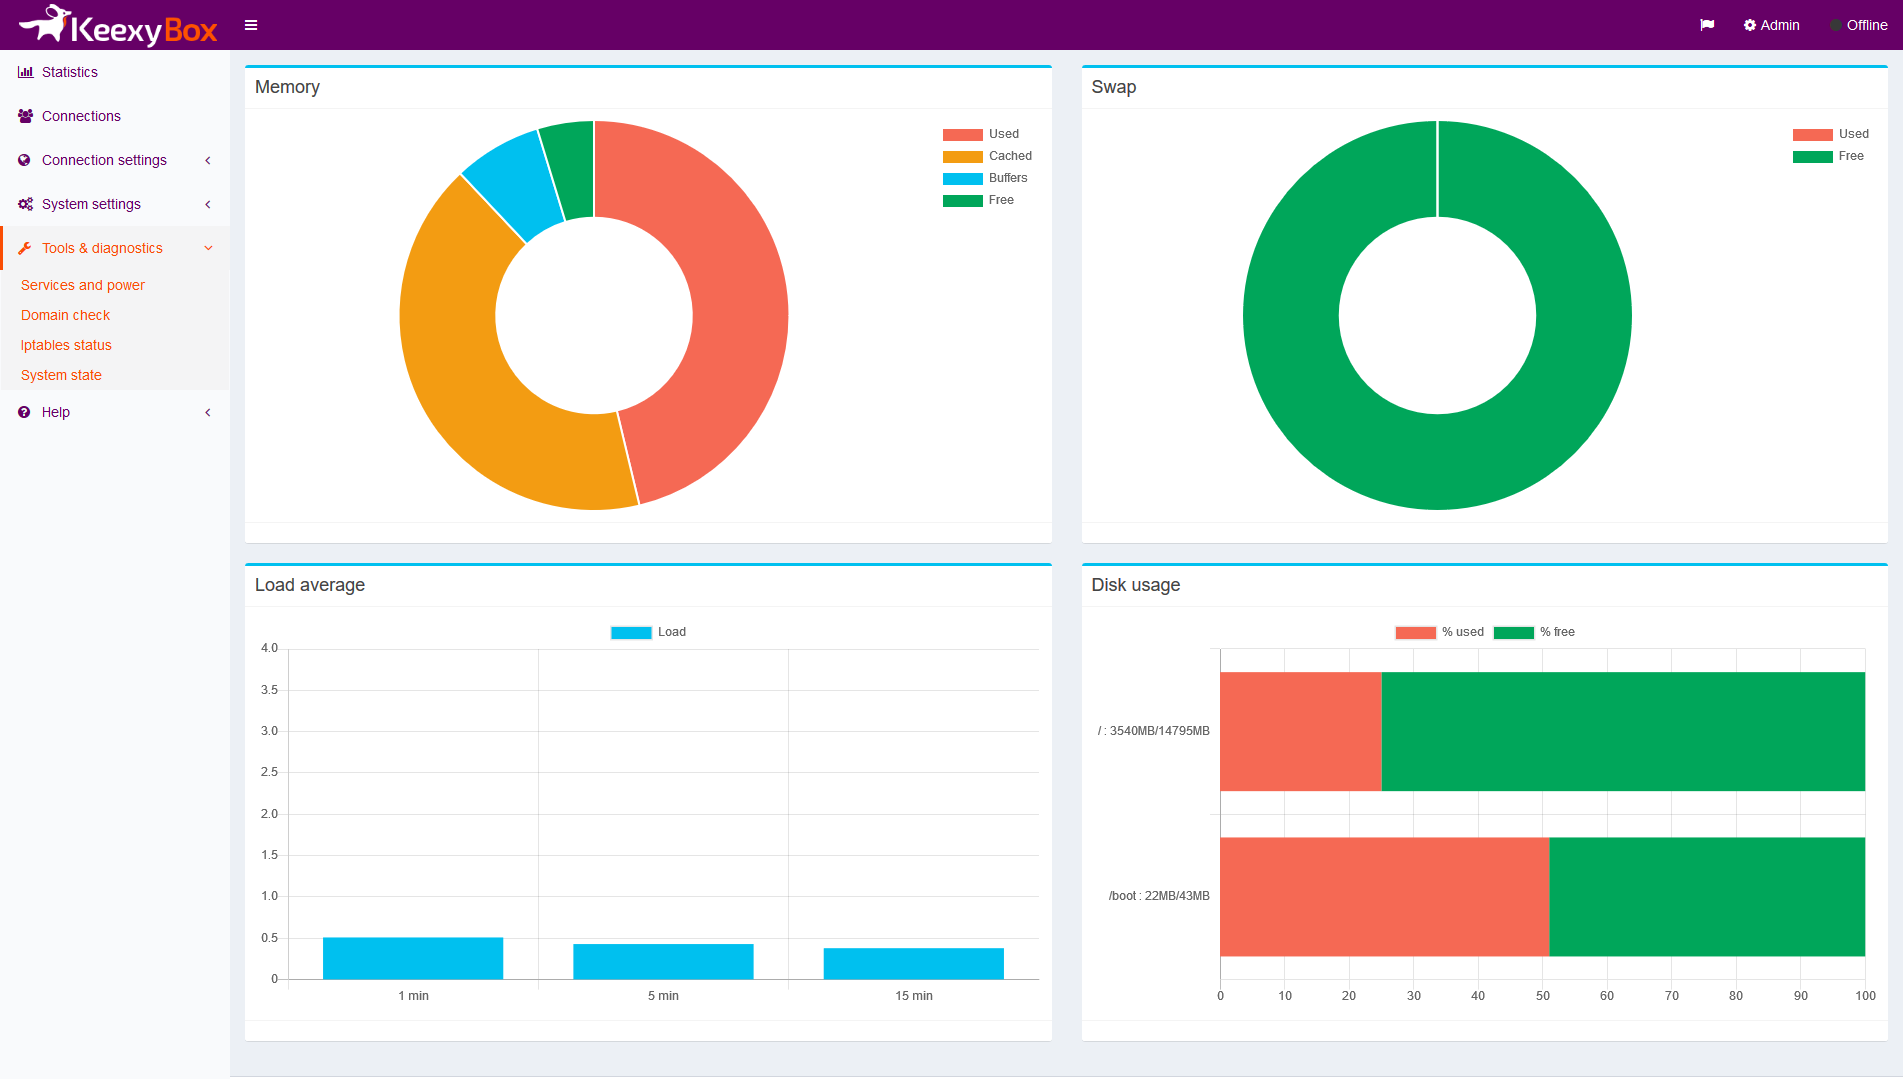This screenshot has height=1079, width=1903.
Task: Click the flag language icon
Action: click(x=1707, y=25)
